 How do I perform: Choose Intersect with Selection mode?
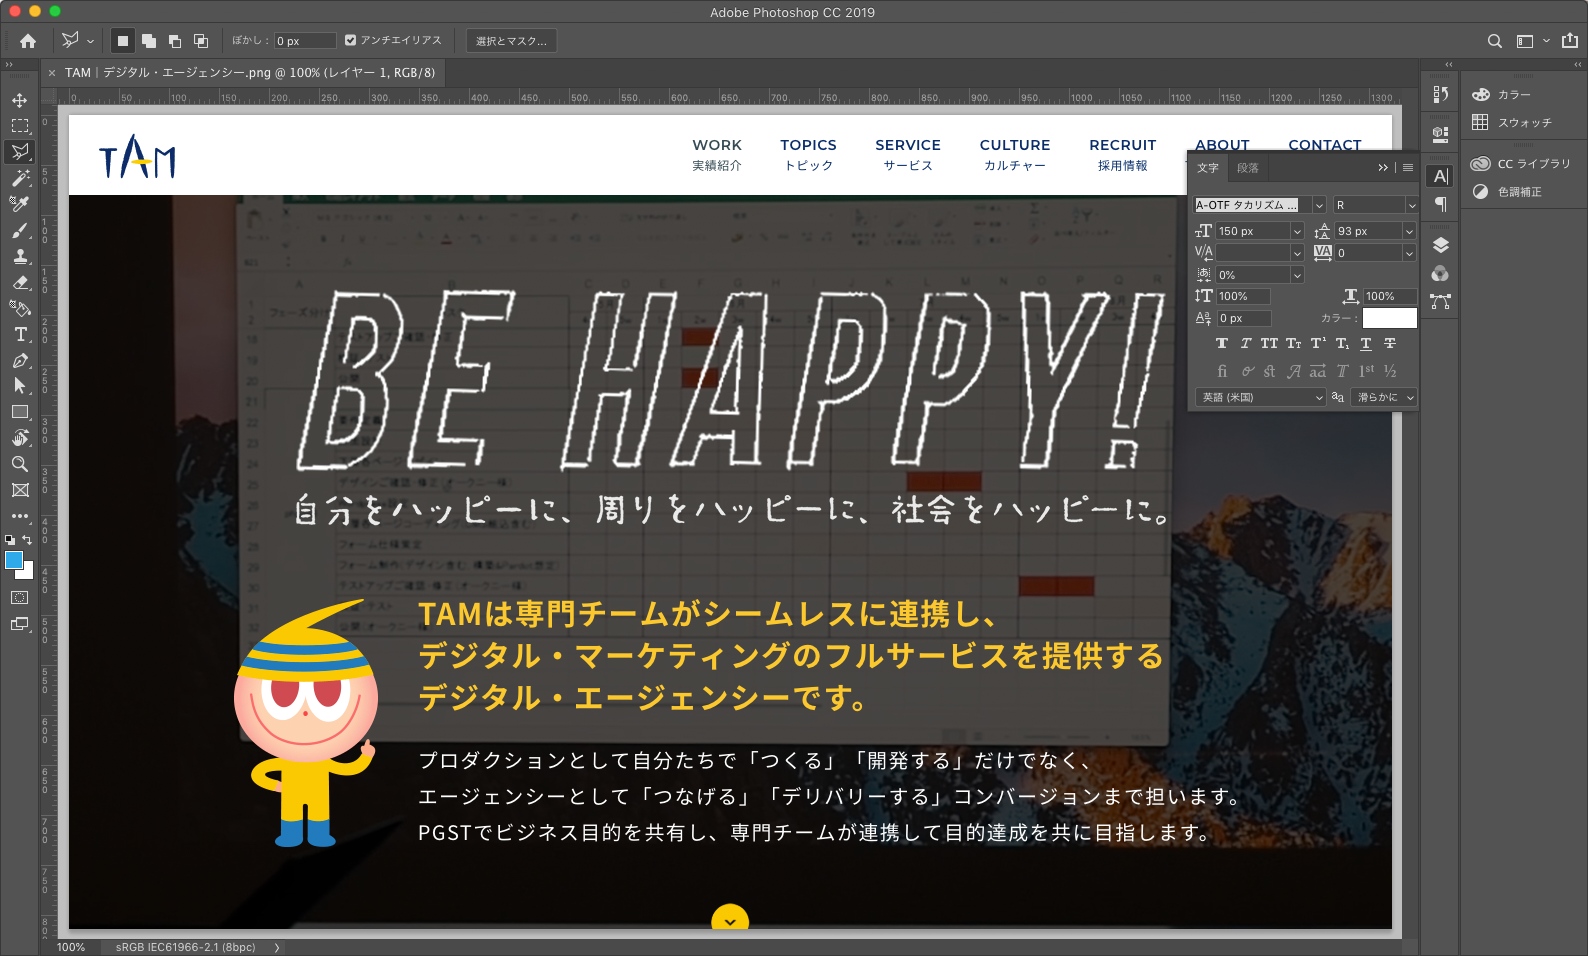tap(201, 41)
